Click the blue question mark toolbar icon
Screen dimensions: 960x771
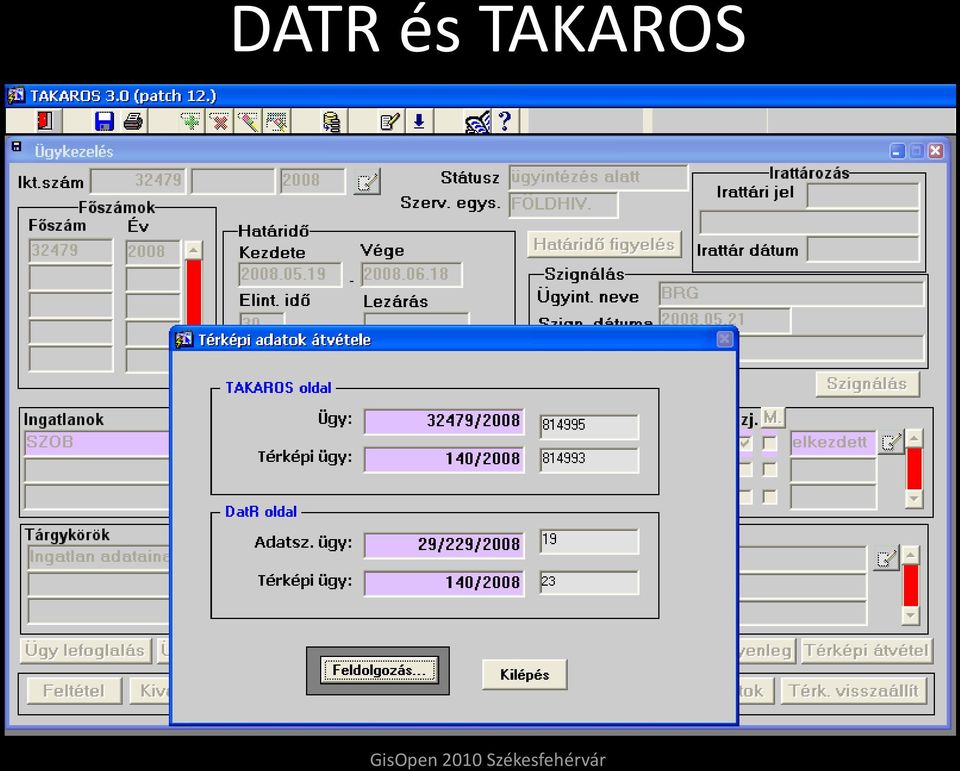(x=504, y=121)
